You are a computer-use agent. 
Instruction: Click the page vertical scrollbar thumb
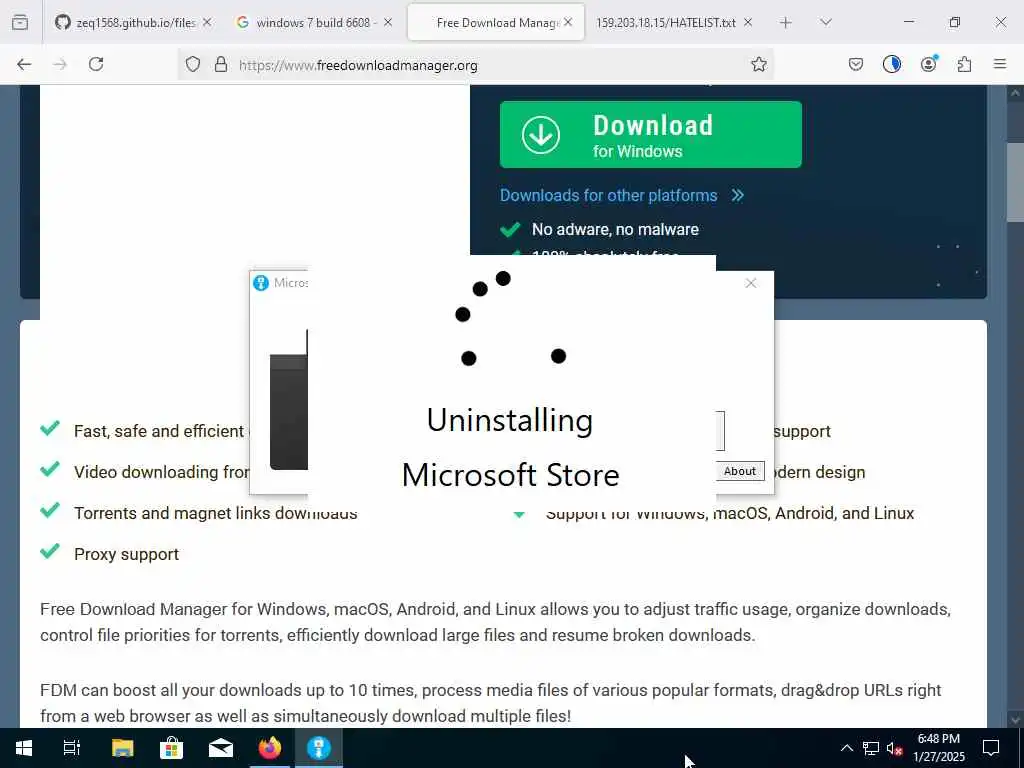tap(1015, 183)
